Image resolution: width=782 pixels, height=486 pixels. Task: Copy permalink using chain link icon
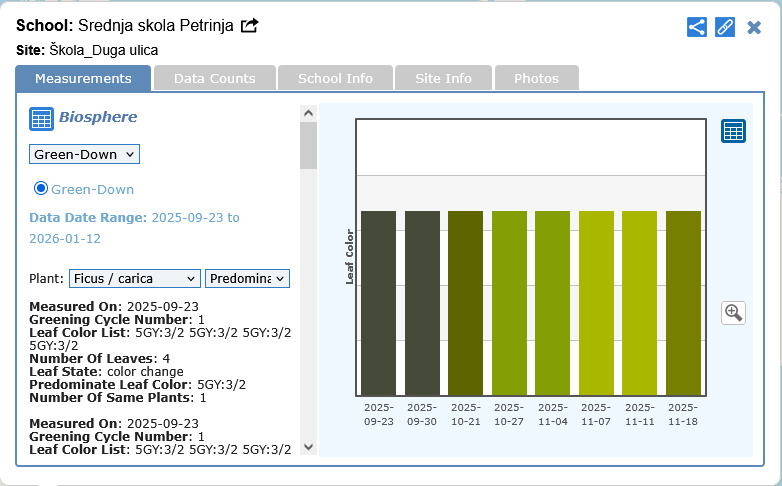(x=726, y=27)
